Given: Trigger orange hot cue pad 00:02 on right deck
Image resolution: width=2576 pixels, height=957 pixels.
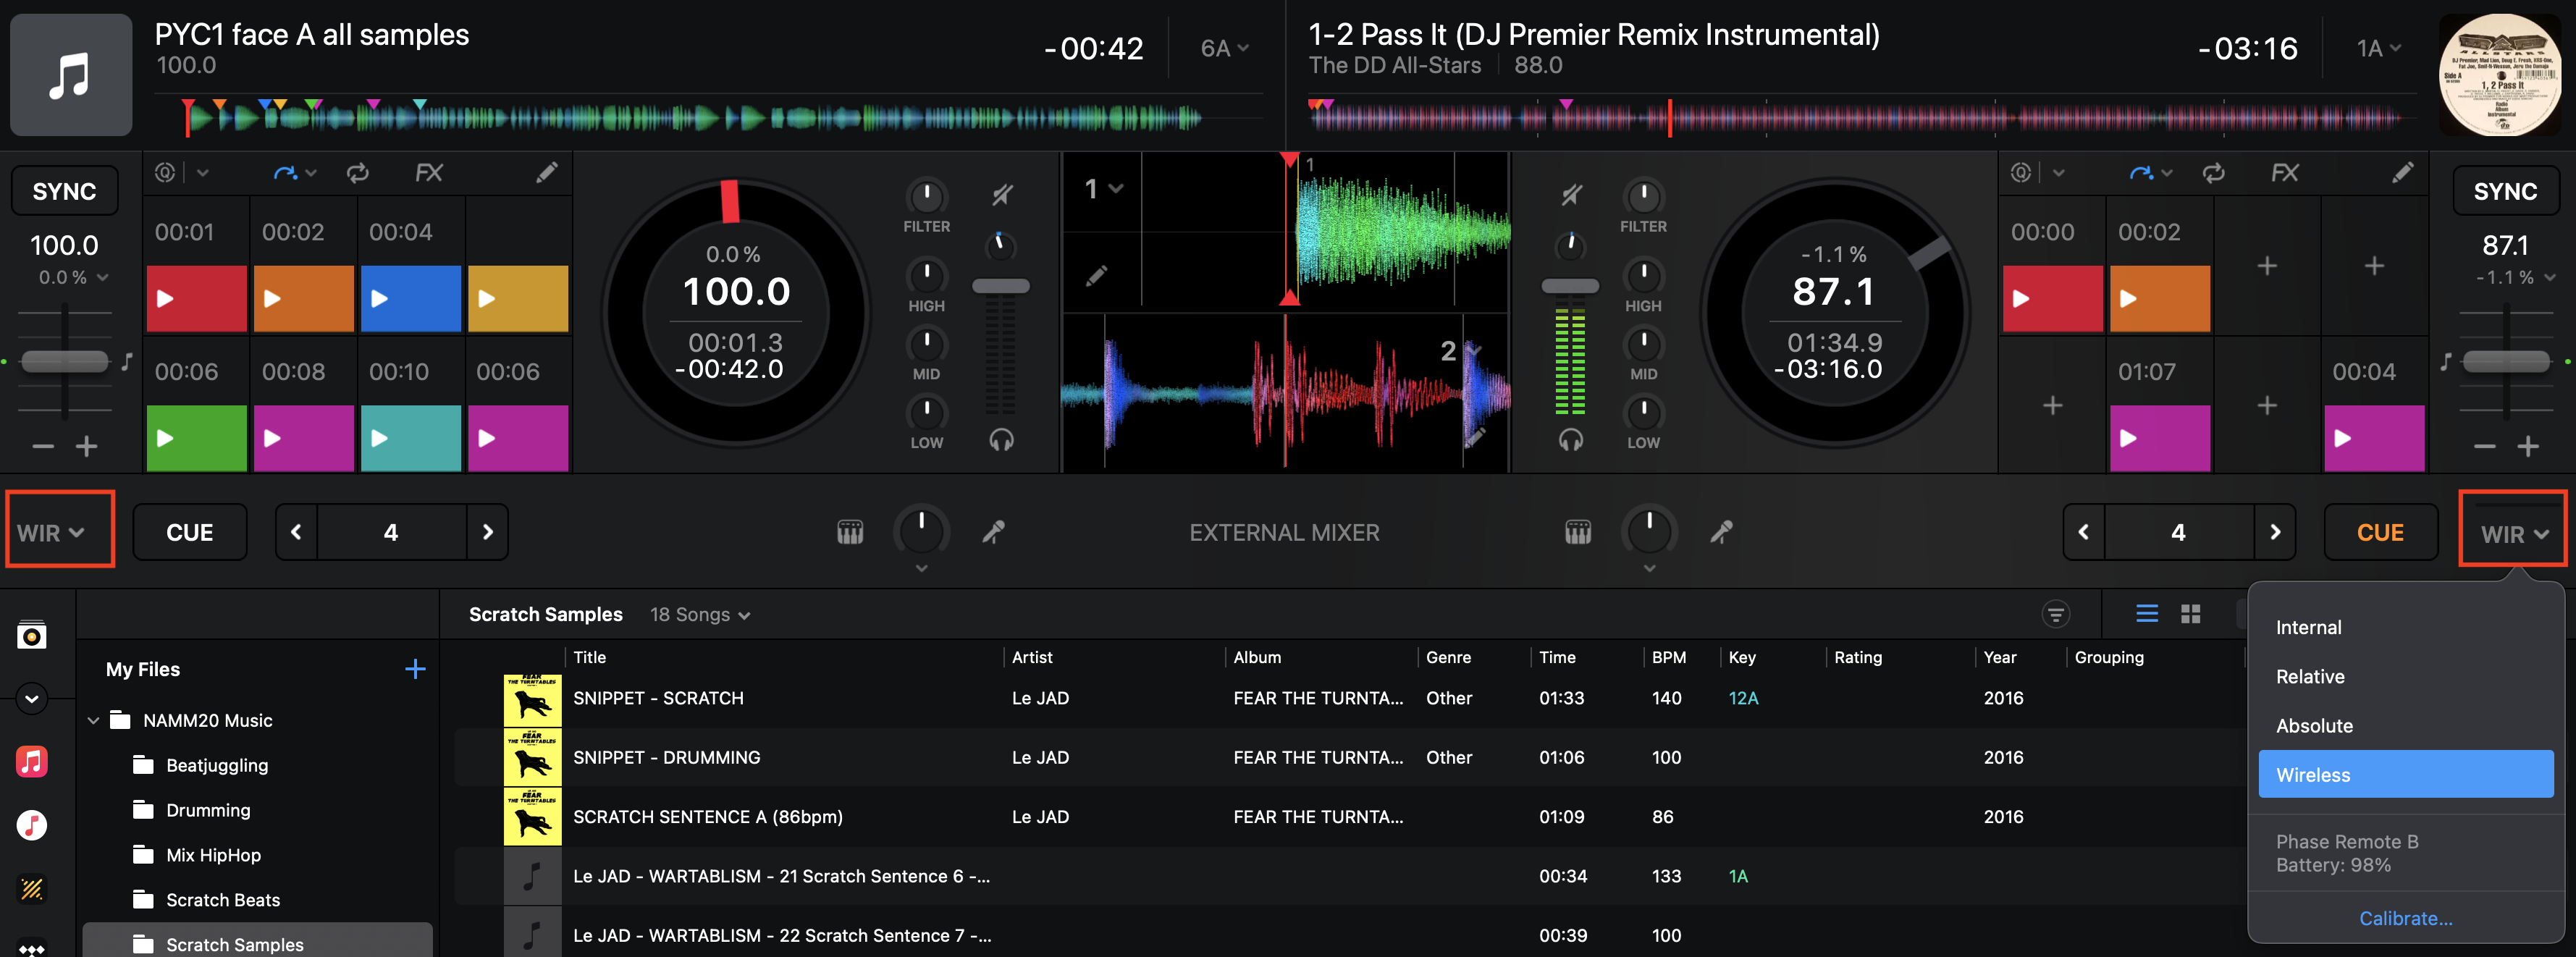Looking at the screenshot, I should click(2159, 298).
